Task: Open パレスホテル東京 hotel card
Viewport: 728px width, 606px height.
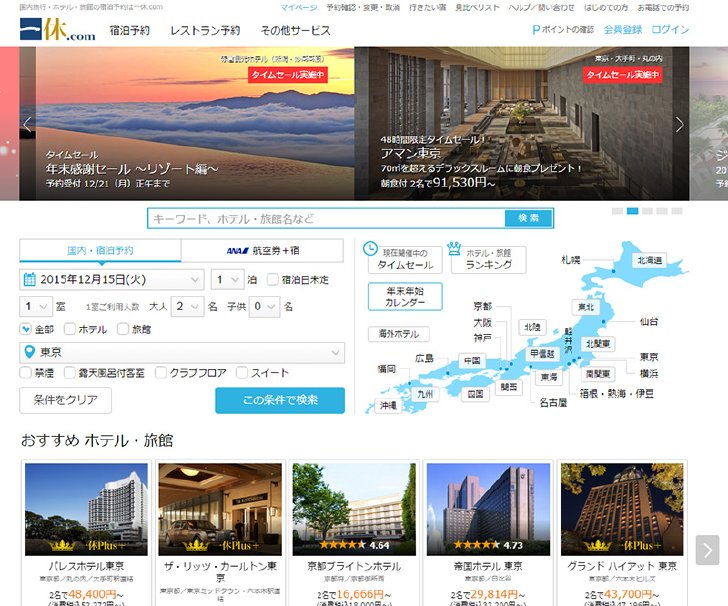Action: pos(86,533)
